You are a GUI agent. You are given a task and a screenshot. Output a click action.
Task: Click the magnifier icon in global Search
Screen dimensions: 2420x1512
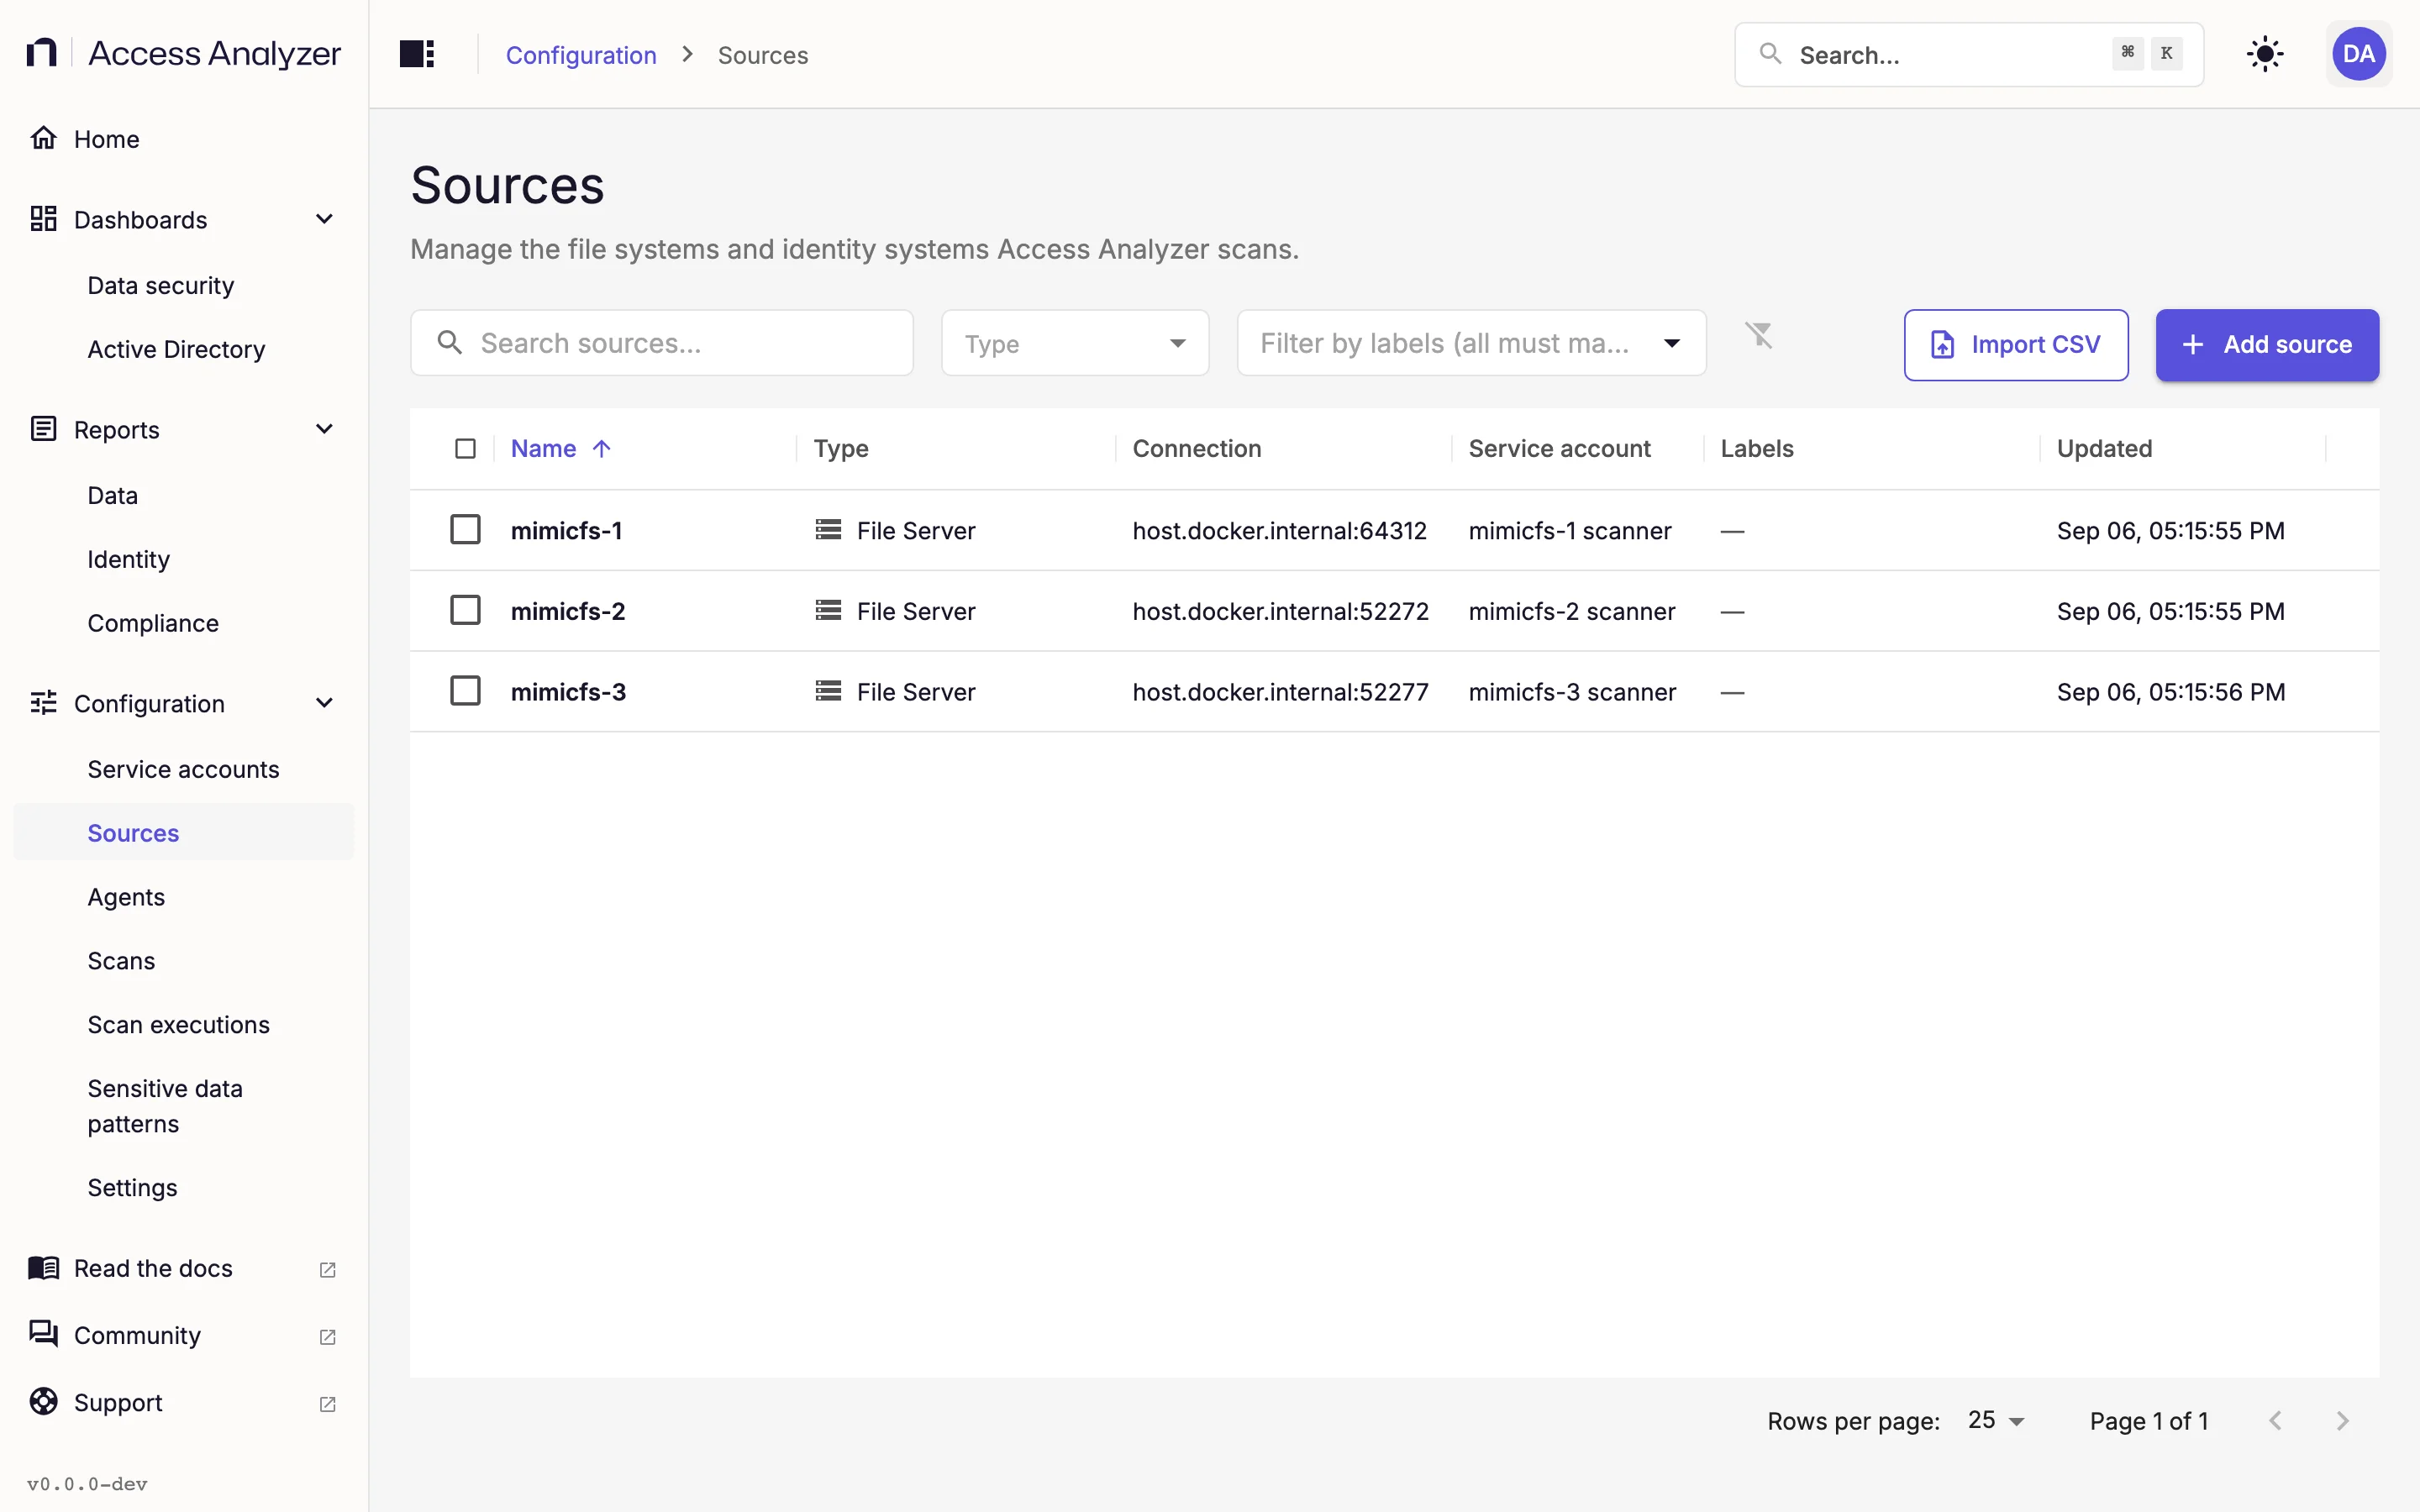(x=1770, y=54)
